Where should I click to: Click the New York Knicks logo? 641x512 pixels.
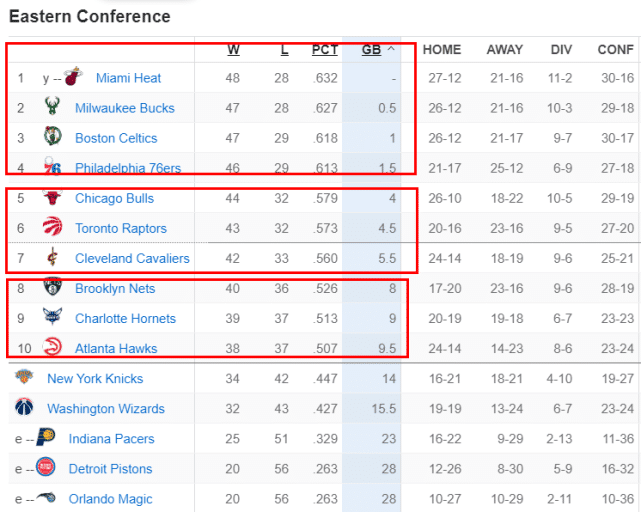(x=24, y=378)
